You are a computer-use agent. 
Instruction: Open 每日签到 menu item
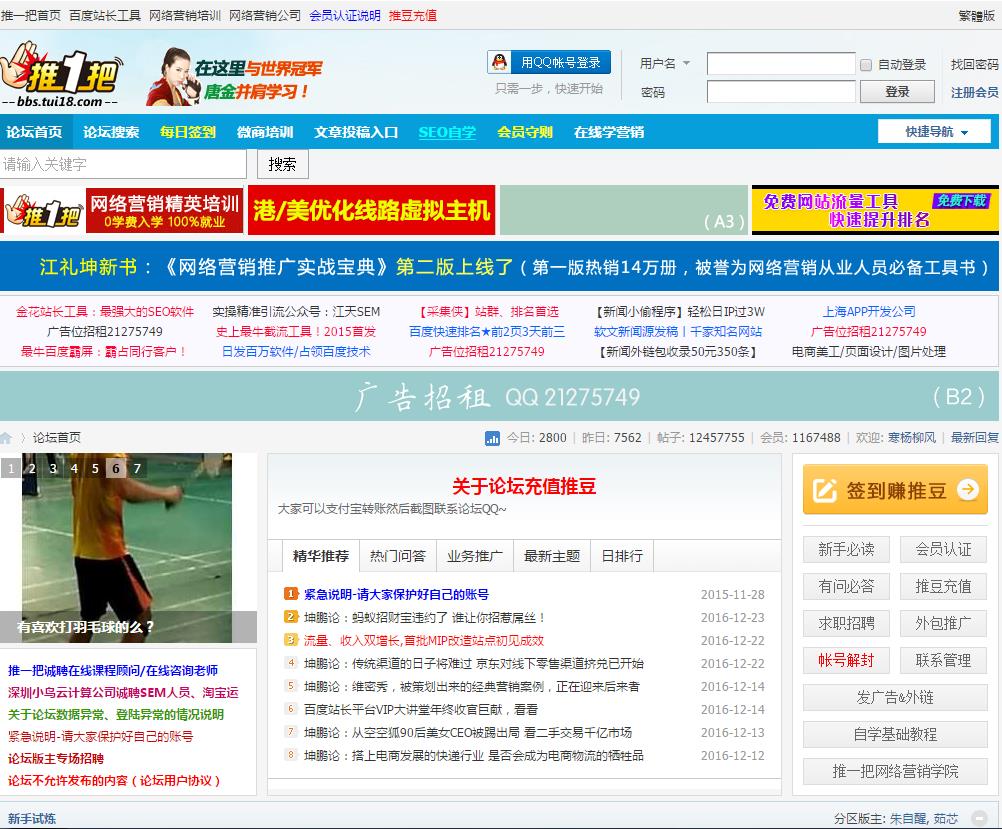pos(188,132)
